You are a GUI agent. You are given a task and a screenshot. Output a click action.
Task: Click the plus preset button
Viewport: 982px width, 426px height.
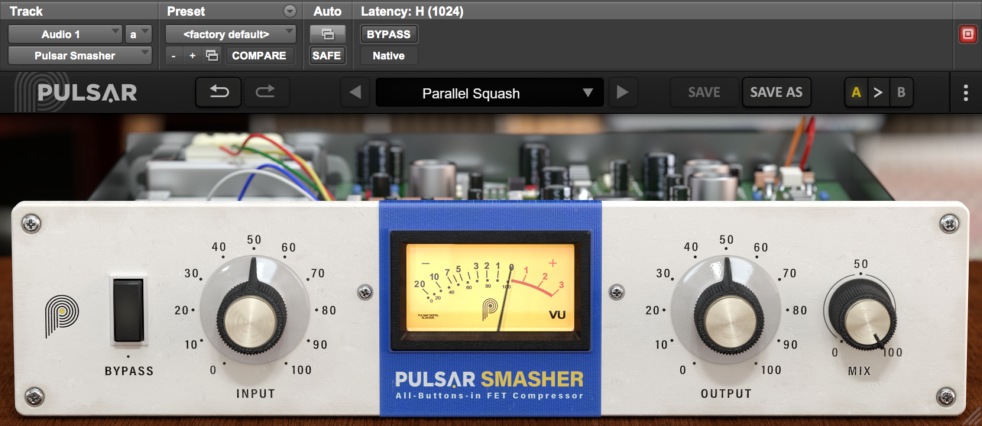pos(192,56)
